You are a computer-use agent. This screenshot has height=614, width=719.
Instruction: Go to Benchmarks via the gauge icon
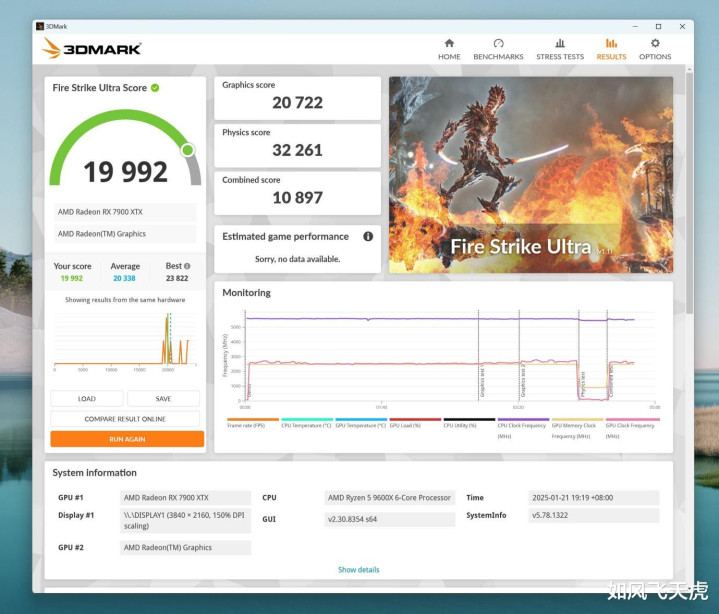click(498, 43)
